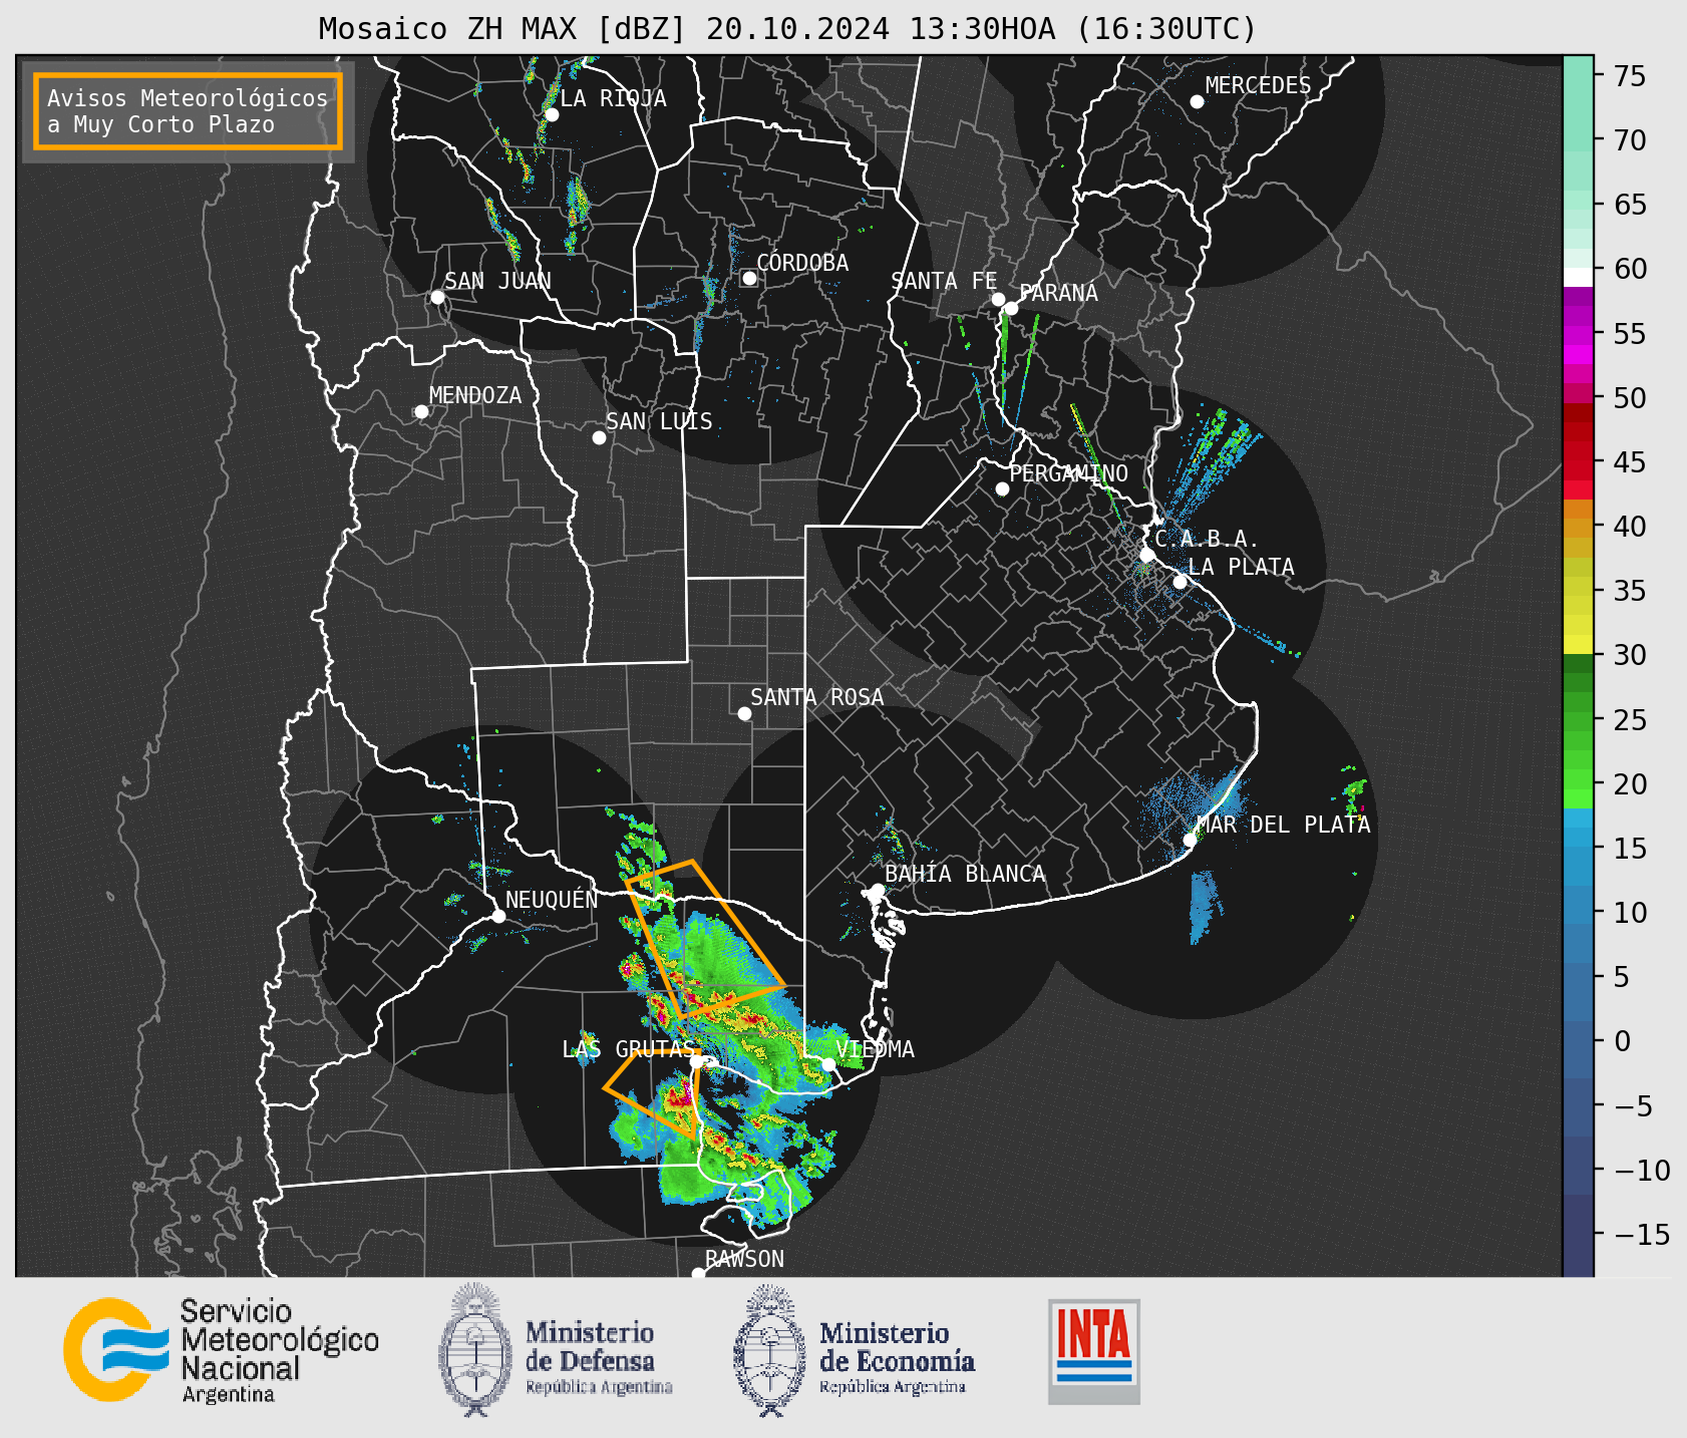This screenshot has height=1438, width=1687.
Task: Click the 0 dBZ colorbar label
Action: pyautogui.click(x=1621, y=1041)
